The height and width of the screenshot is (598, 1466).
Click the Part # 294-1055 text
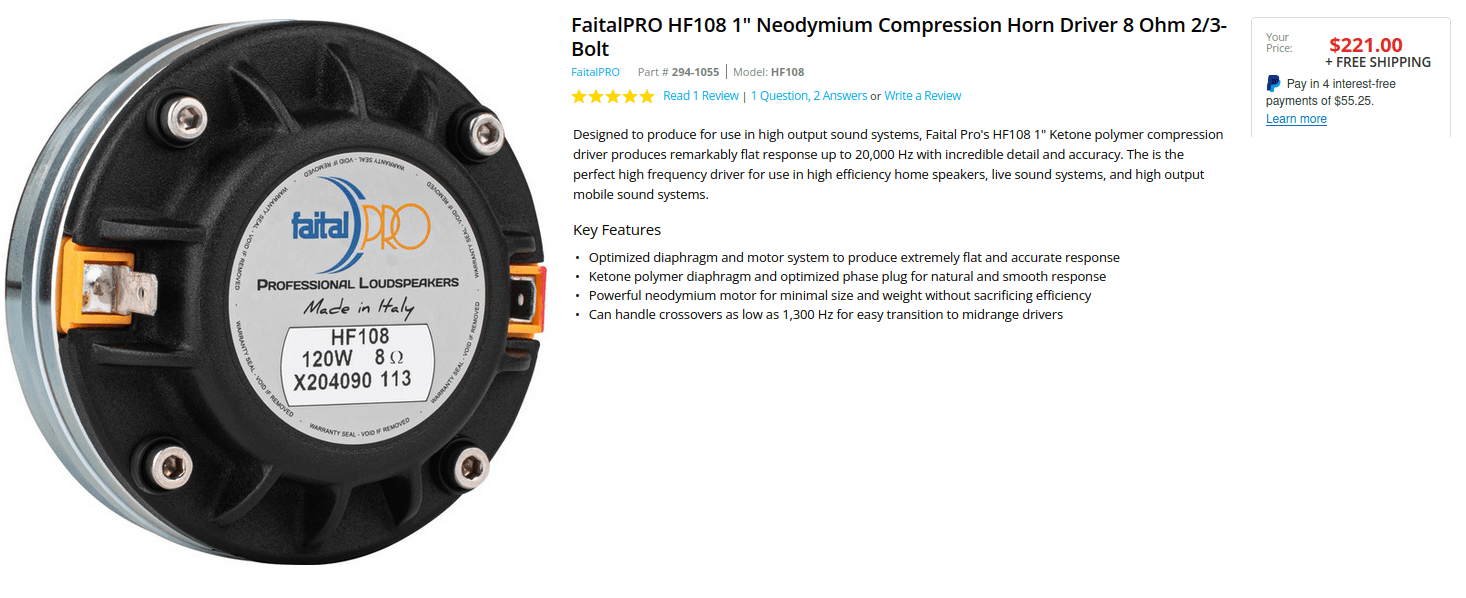pos(678,72)
